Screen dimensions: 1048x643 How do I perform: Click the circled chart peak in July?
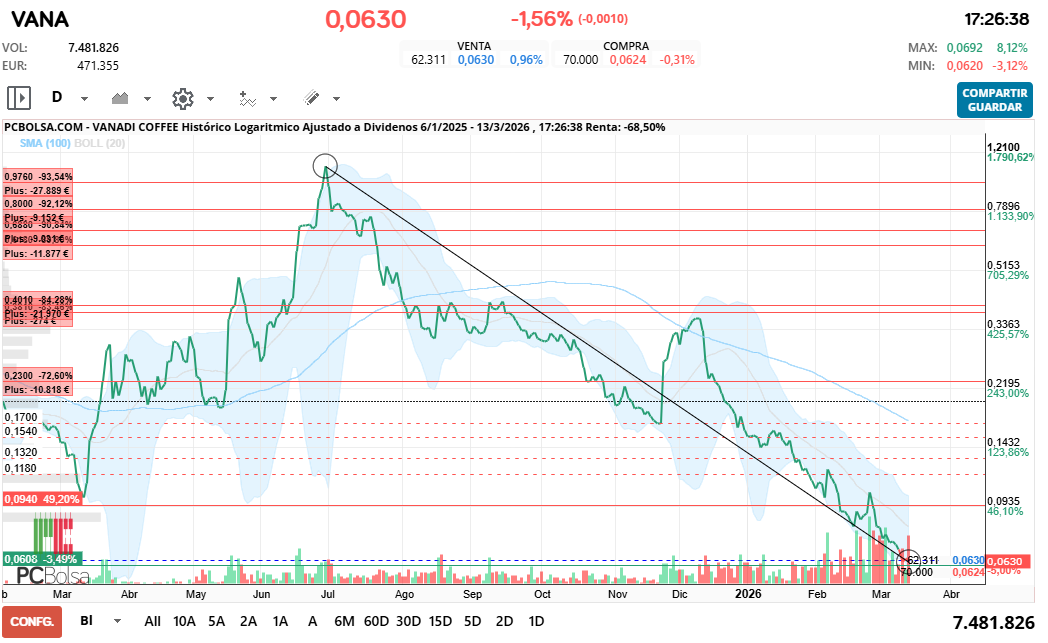327,166
